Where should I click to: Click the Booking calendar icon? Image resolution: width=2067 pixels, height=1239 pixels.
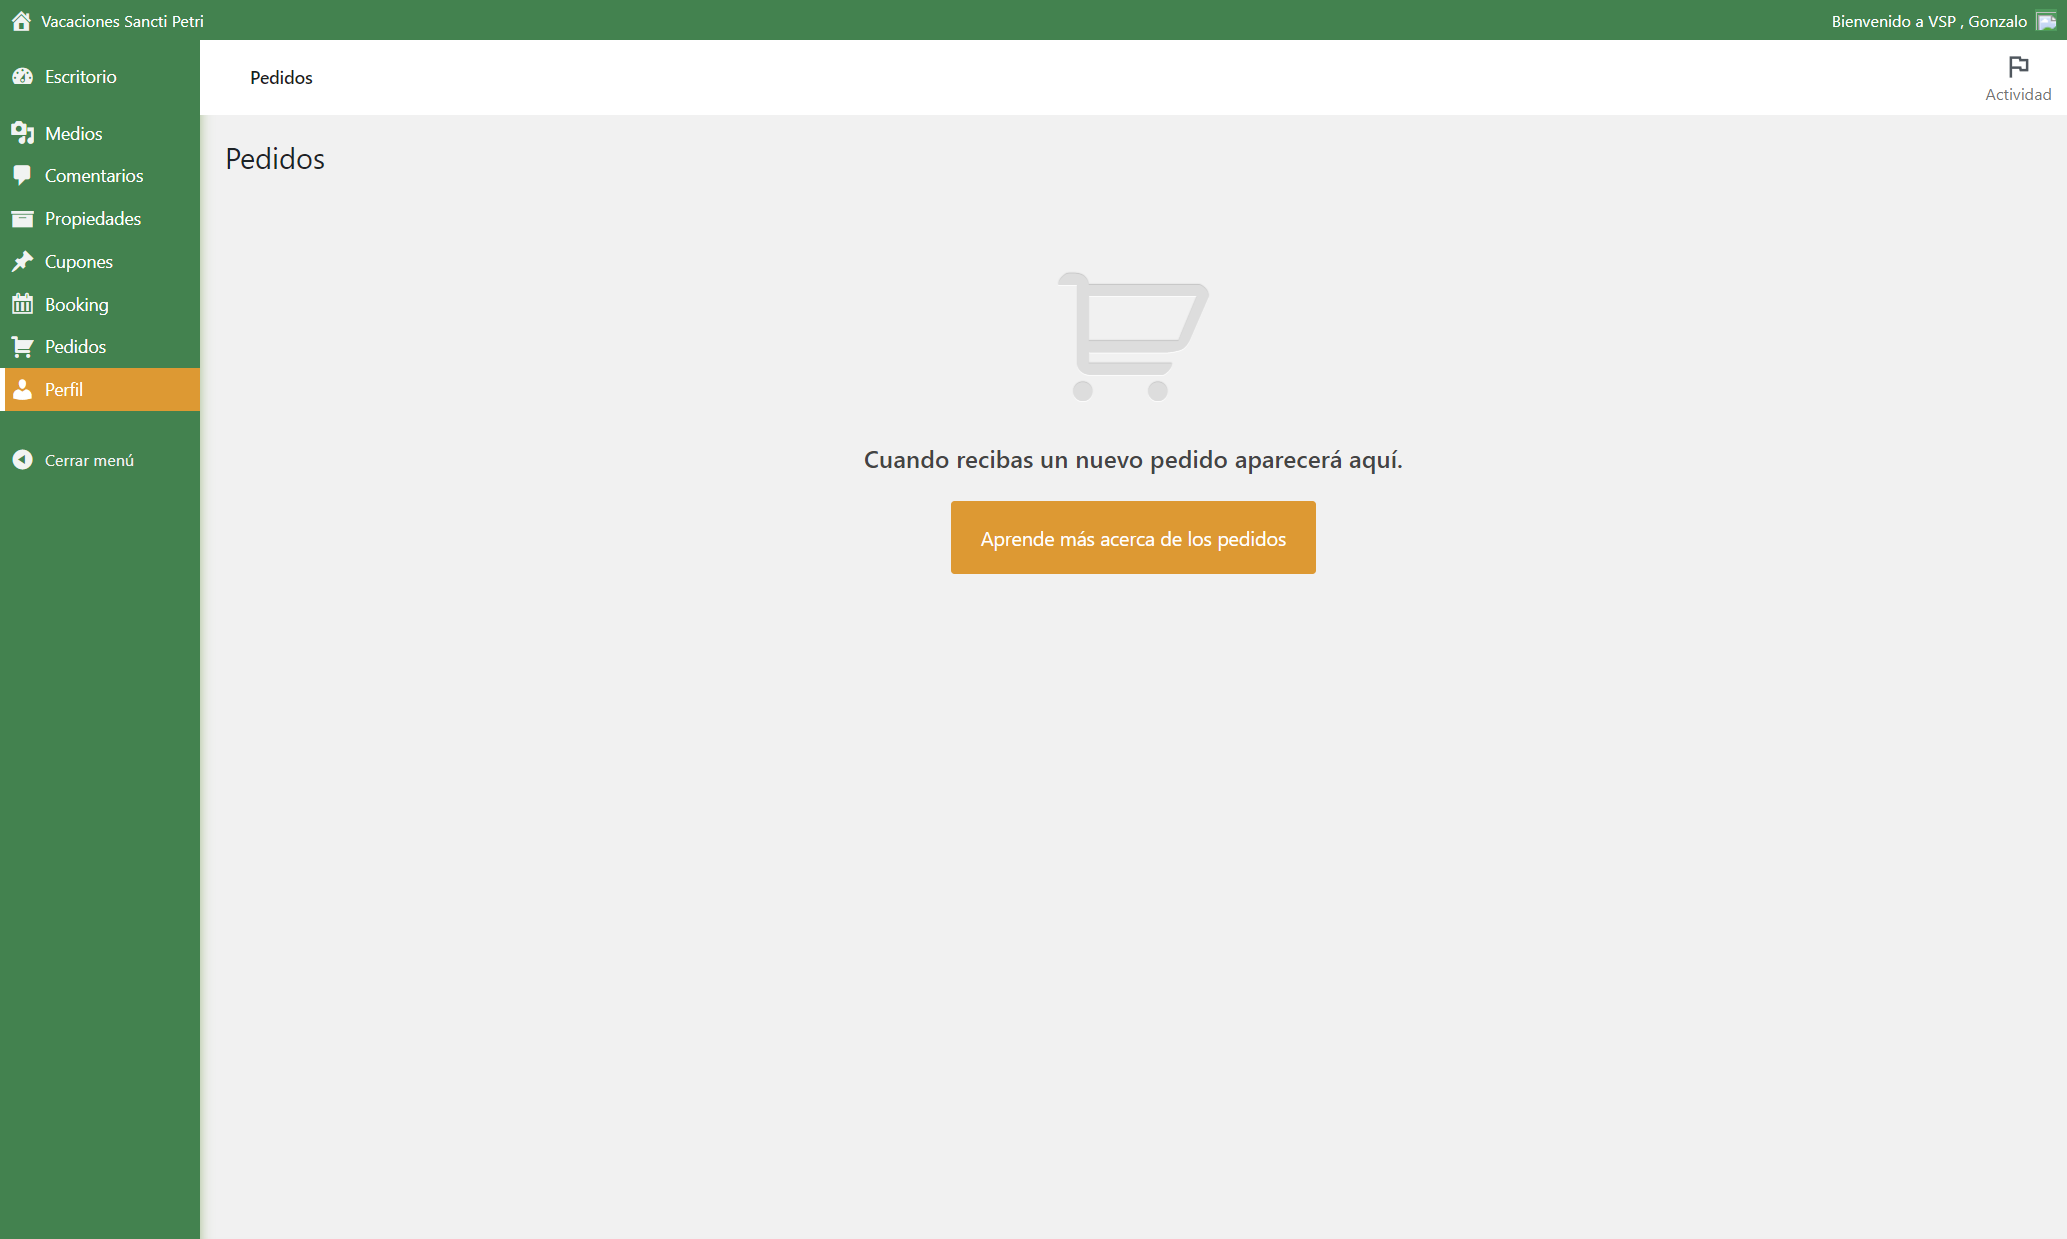[x=22, y=304]
